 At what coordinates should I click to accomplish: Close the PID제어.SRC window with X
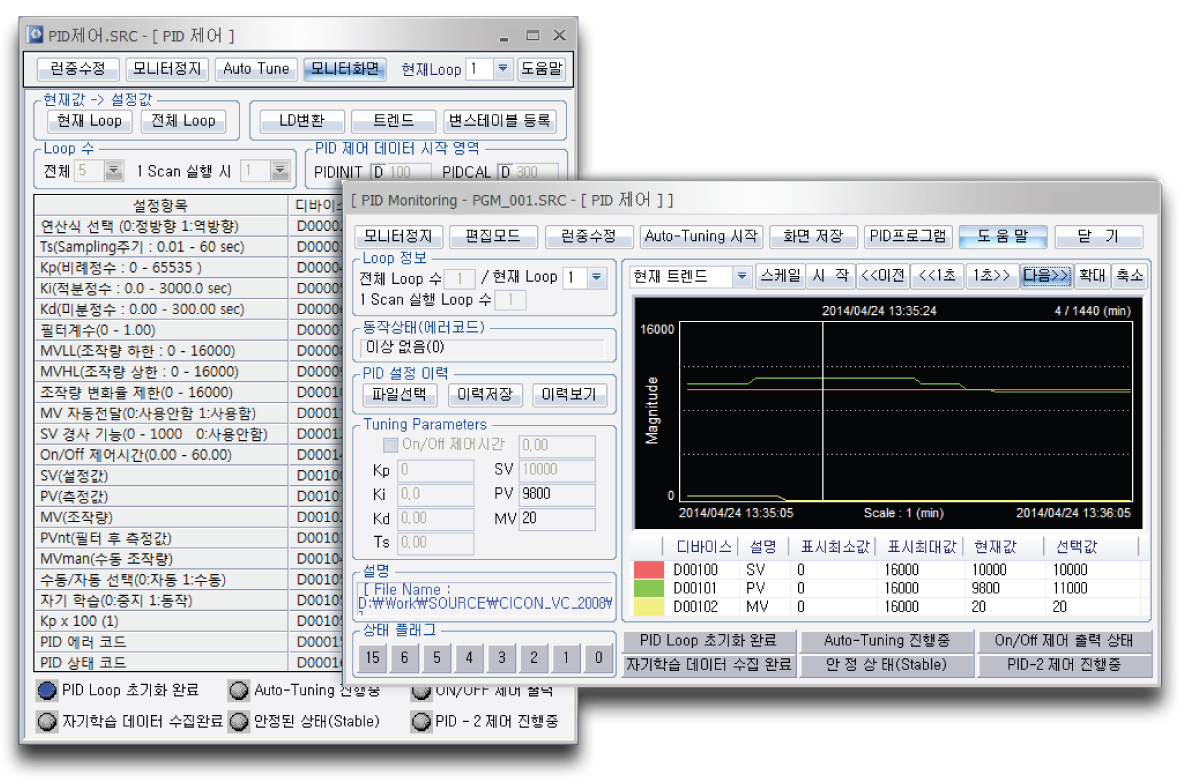(559, 36)
